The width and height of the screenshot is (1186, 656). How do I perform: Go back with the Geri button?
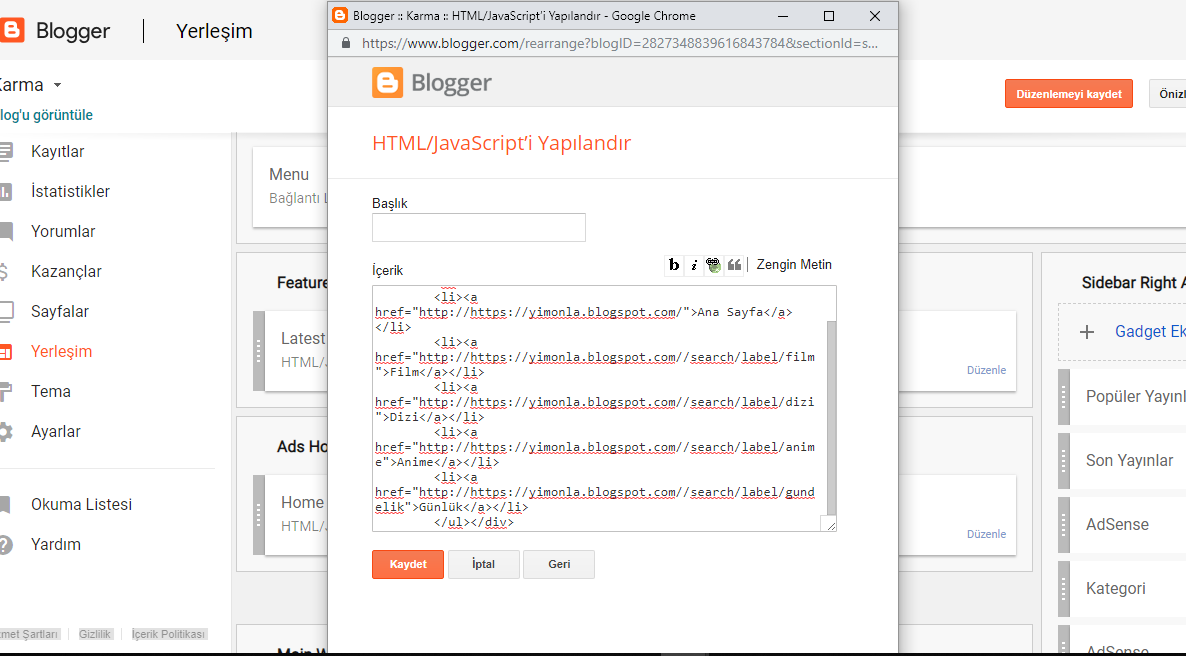(x=559, y=564)
